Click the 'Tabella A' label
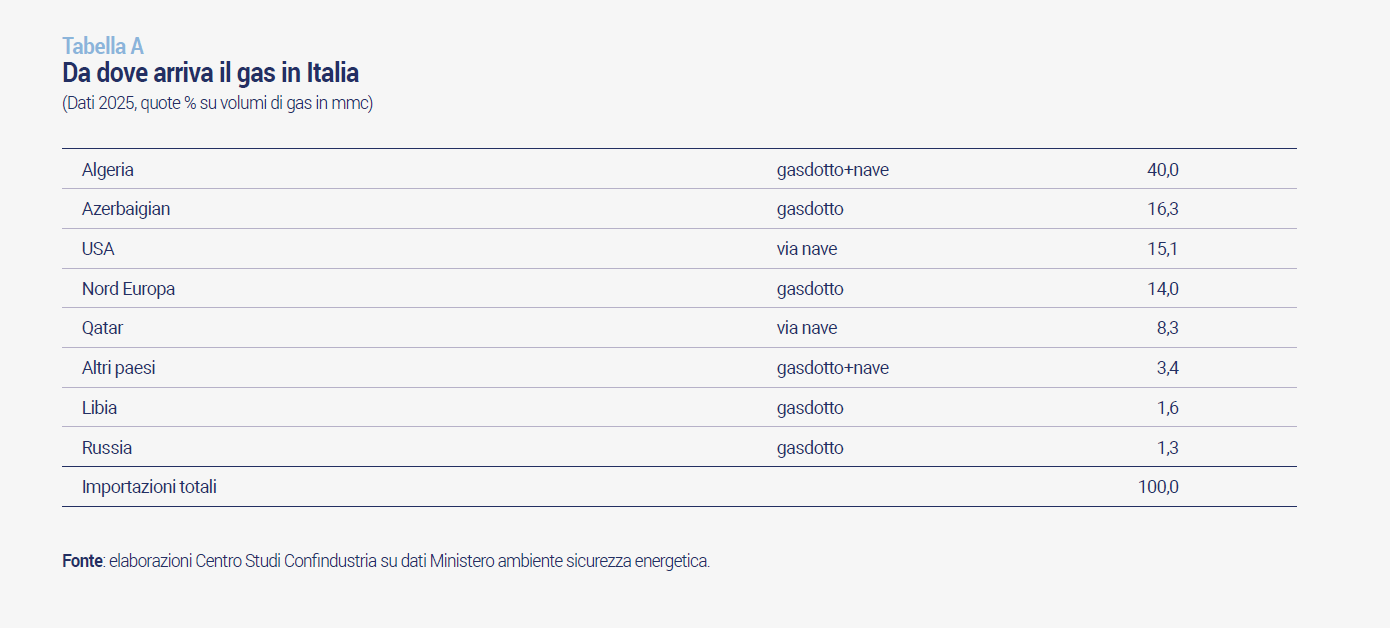This screenshot has width=1390, height=628. pyautogui.click(x=103, y=46)
